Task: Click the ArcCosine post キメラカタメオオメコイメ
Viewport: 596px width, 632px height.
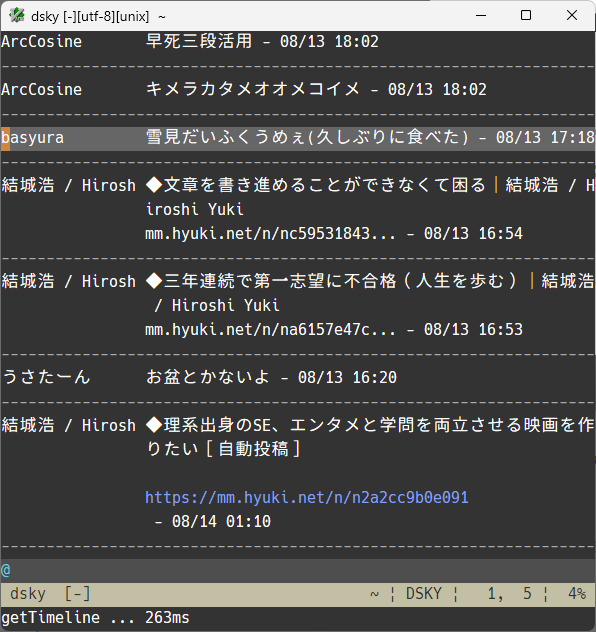Action: [x=252, y=89]
